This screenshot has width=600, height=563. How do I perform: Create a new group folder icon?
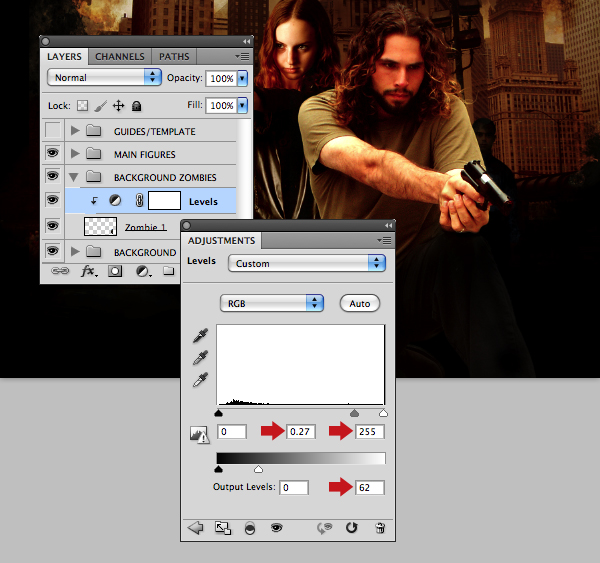[169, 271]
